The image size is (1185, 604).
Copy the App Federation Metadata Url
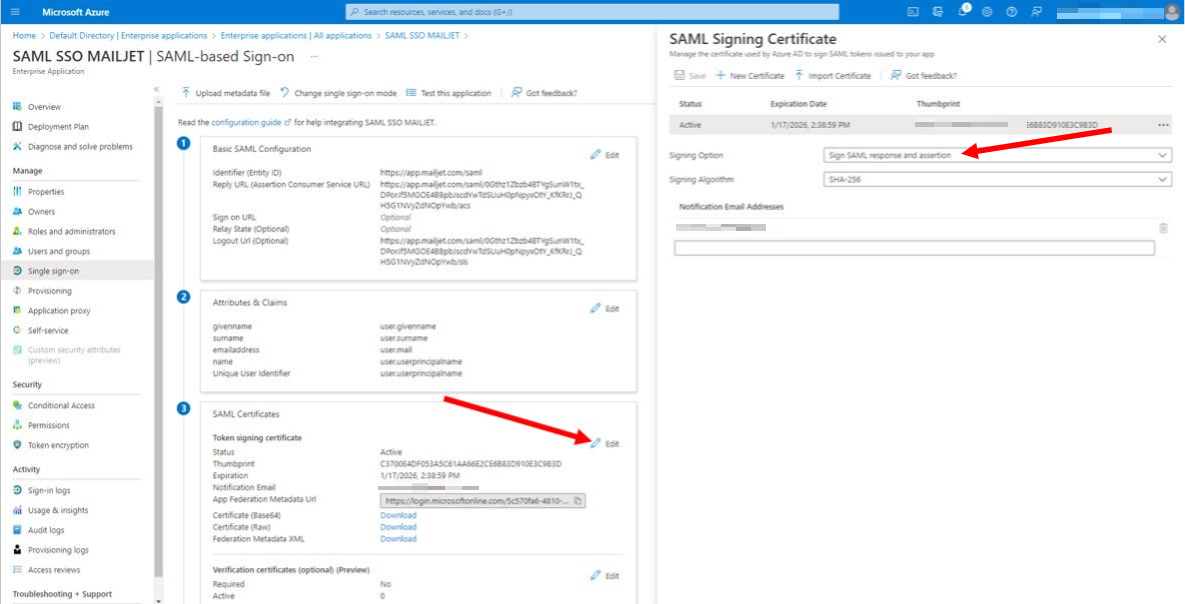pos(577,500)
